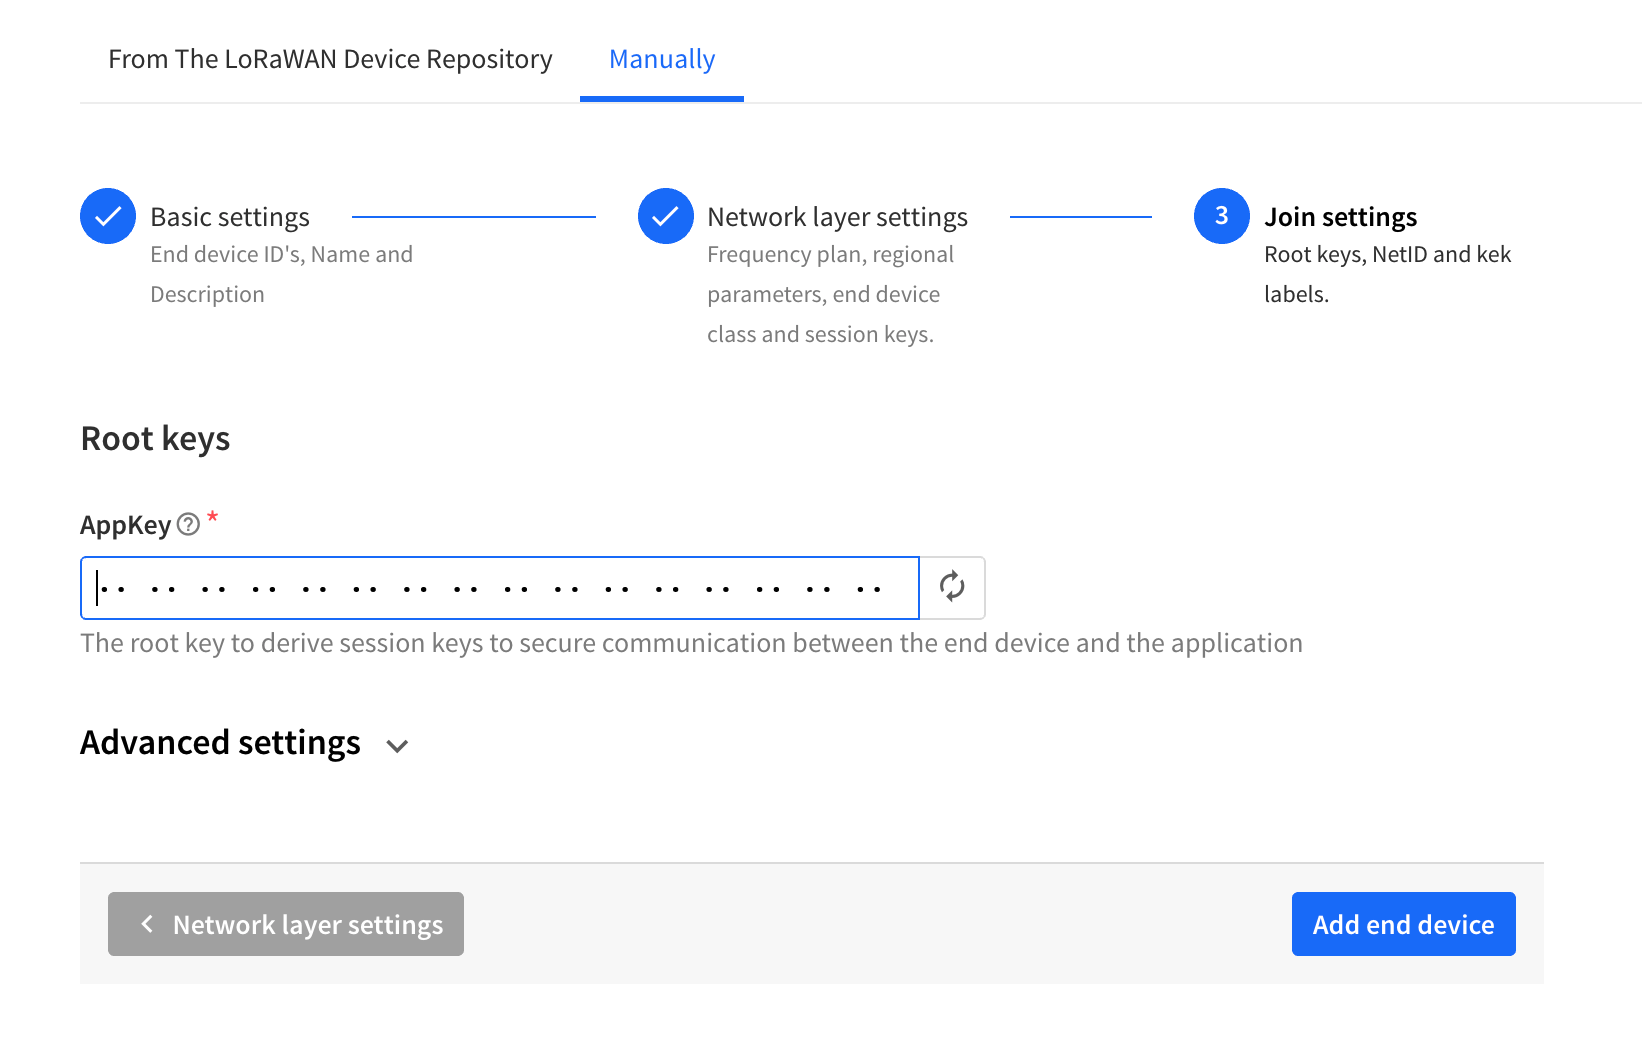
Task: Click the left arrow in the back button
Action: tap(147, 924)
